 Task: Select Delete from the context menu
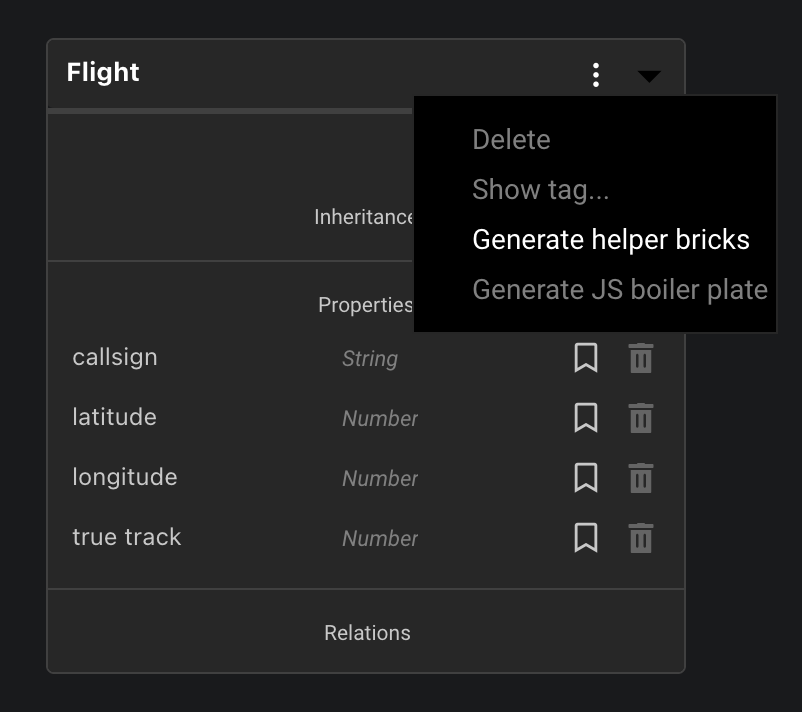click(x=511, y=140)
